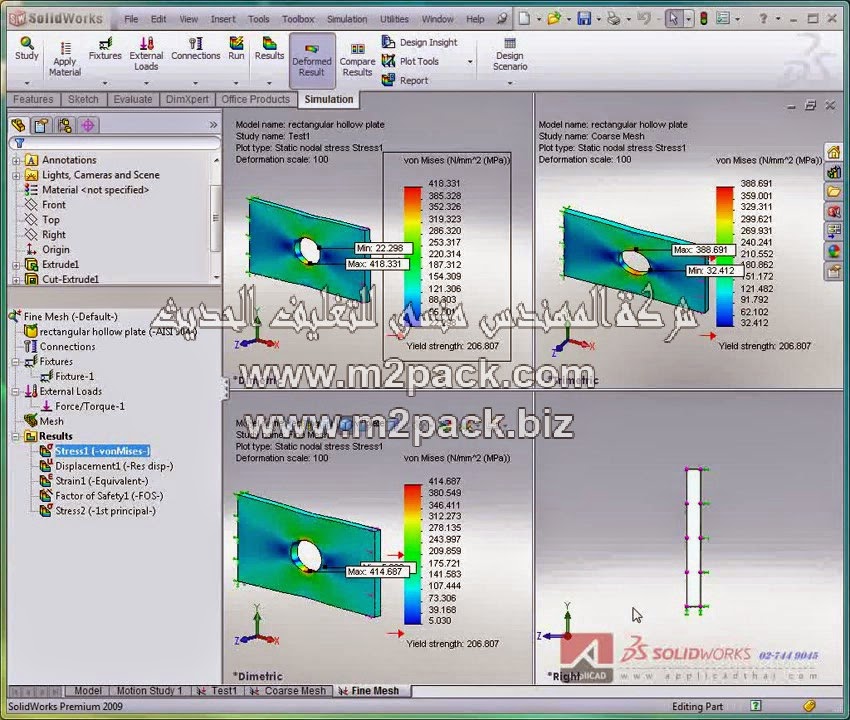
Task: Launch Design Insight
Action: click(420, 42)
